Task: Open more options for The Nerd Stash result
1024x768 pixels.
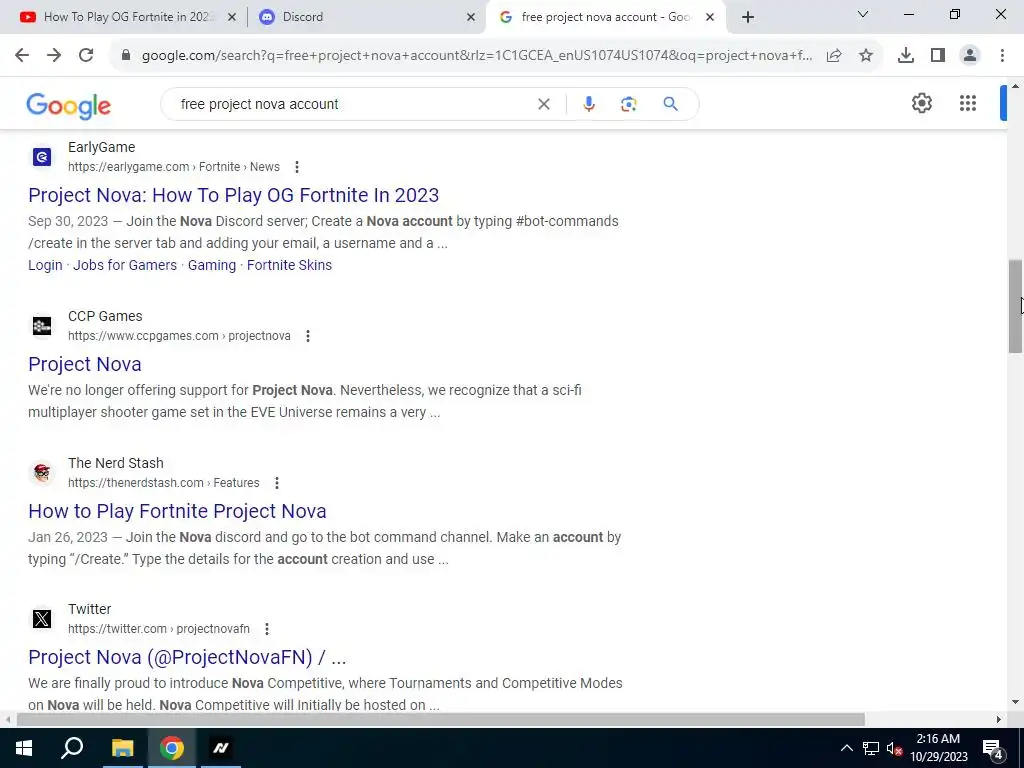Action: click(277, 483)
